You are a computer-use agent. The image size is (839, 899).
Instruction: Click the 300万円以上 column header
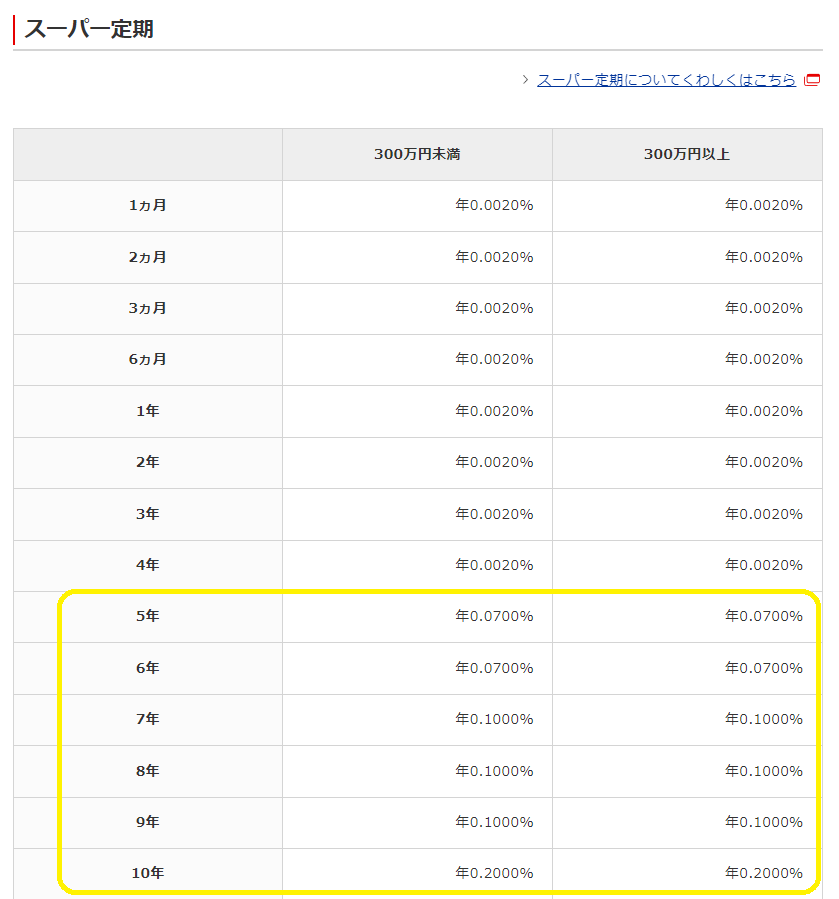[x=687, y=154]
